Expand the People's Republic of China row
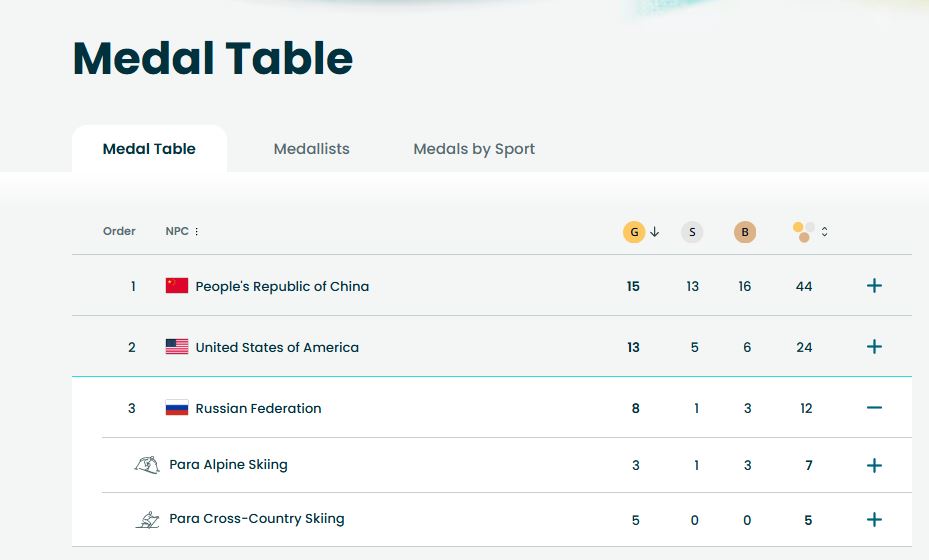Screen dimensions: 929x560 click(x=874, y=286)
